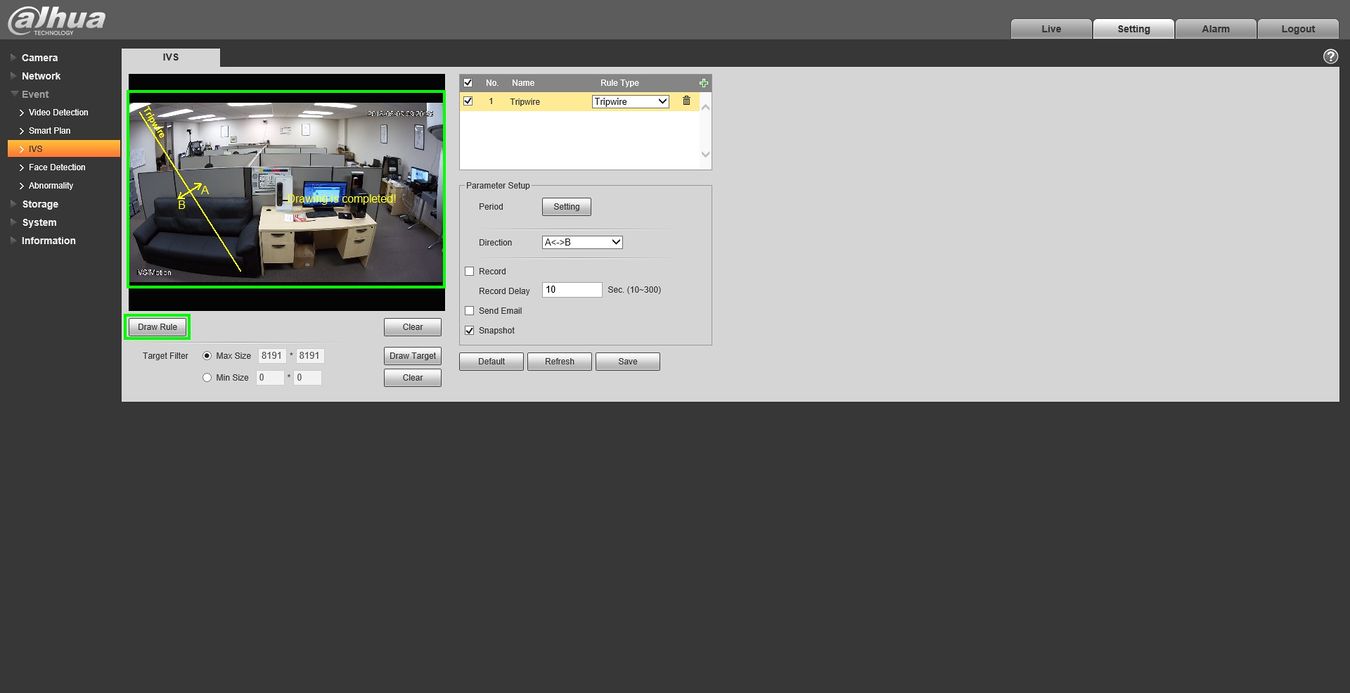
Task: Click the scroll down arrow in rule list
Action: click(706, 154)
